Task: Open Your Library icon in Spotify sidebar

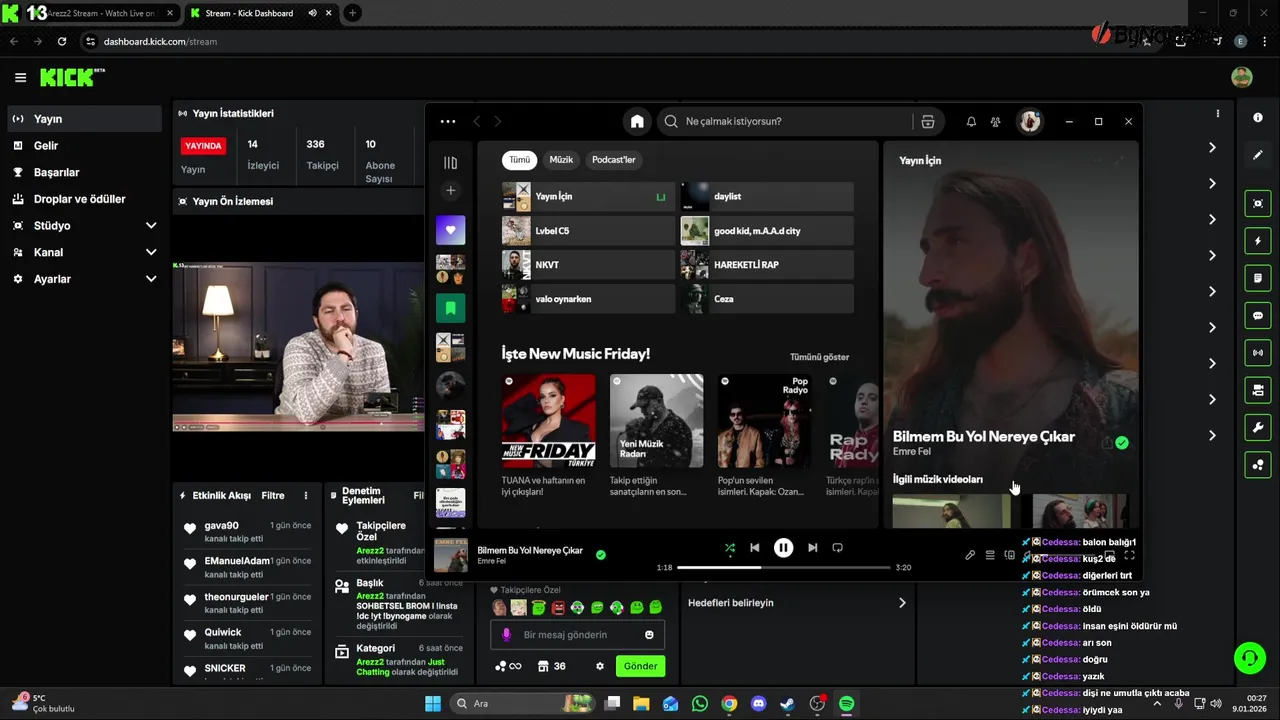Action: [x=450, y=163]
